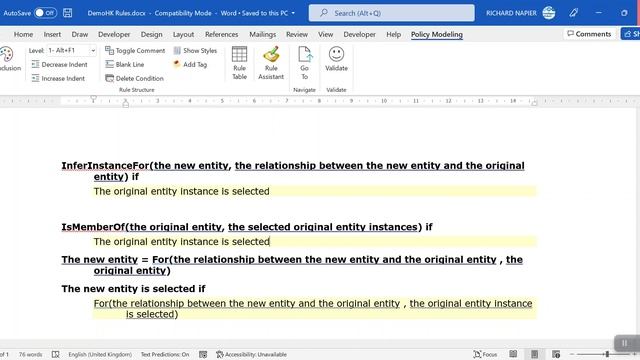Select the Policy Modeling tab

click(437, 35)
